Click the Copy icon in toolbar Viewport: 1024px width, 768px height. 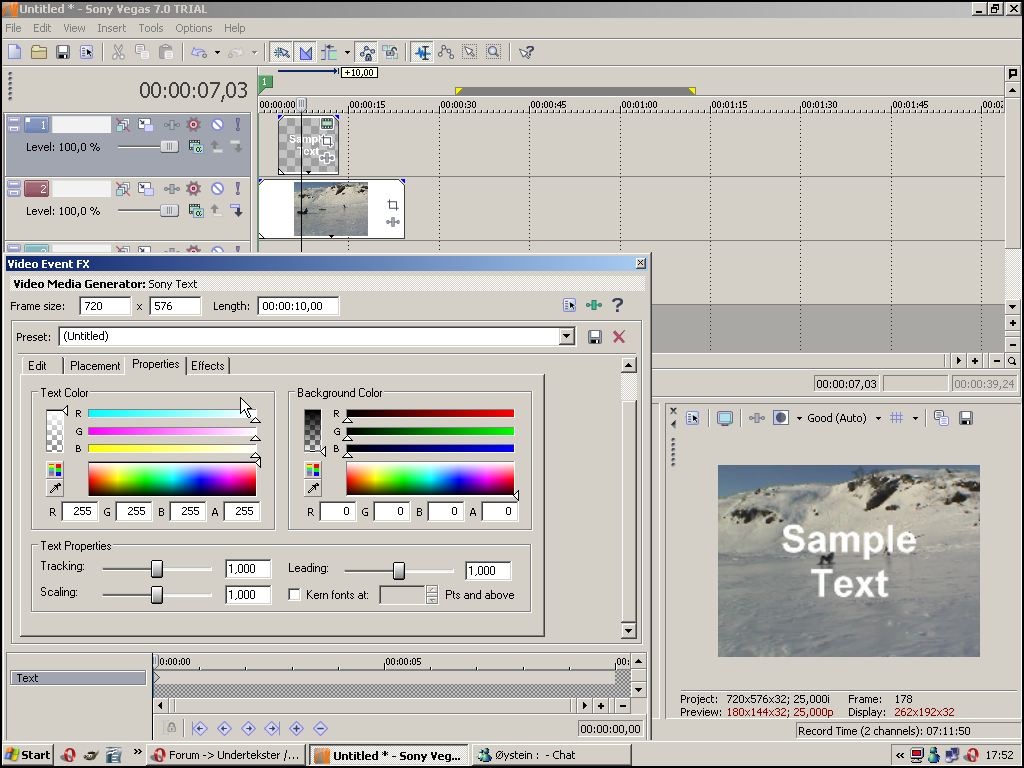[142, 52]
